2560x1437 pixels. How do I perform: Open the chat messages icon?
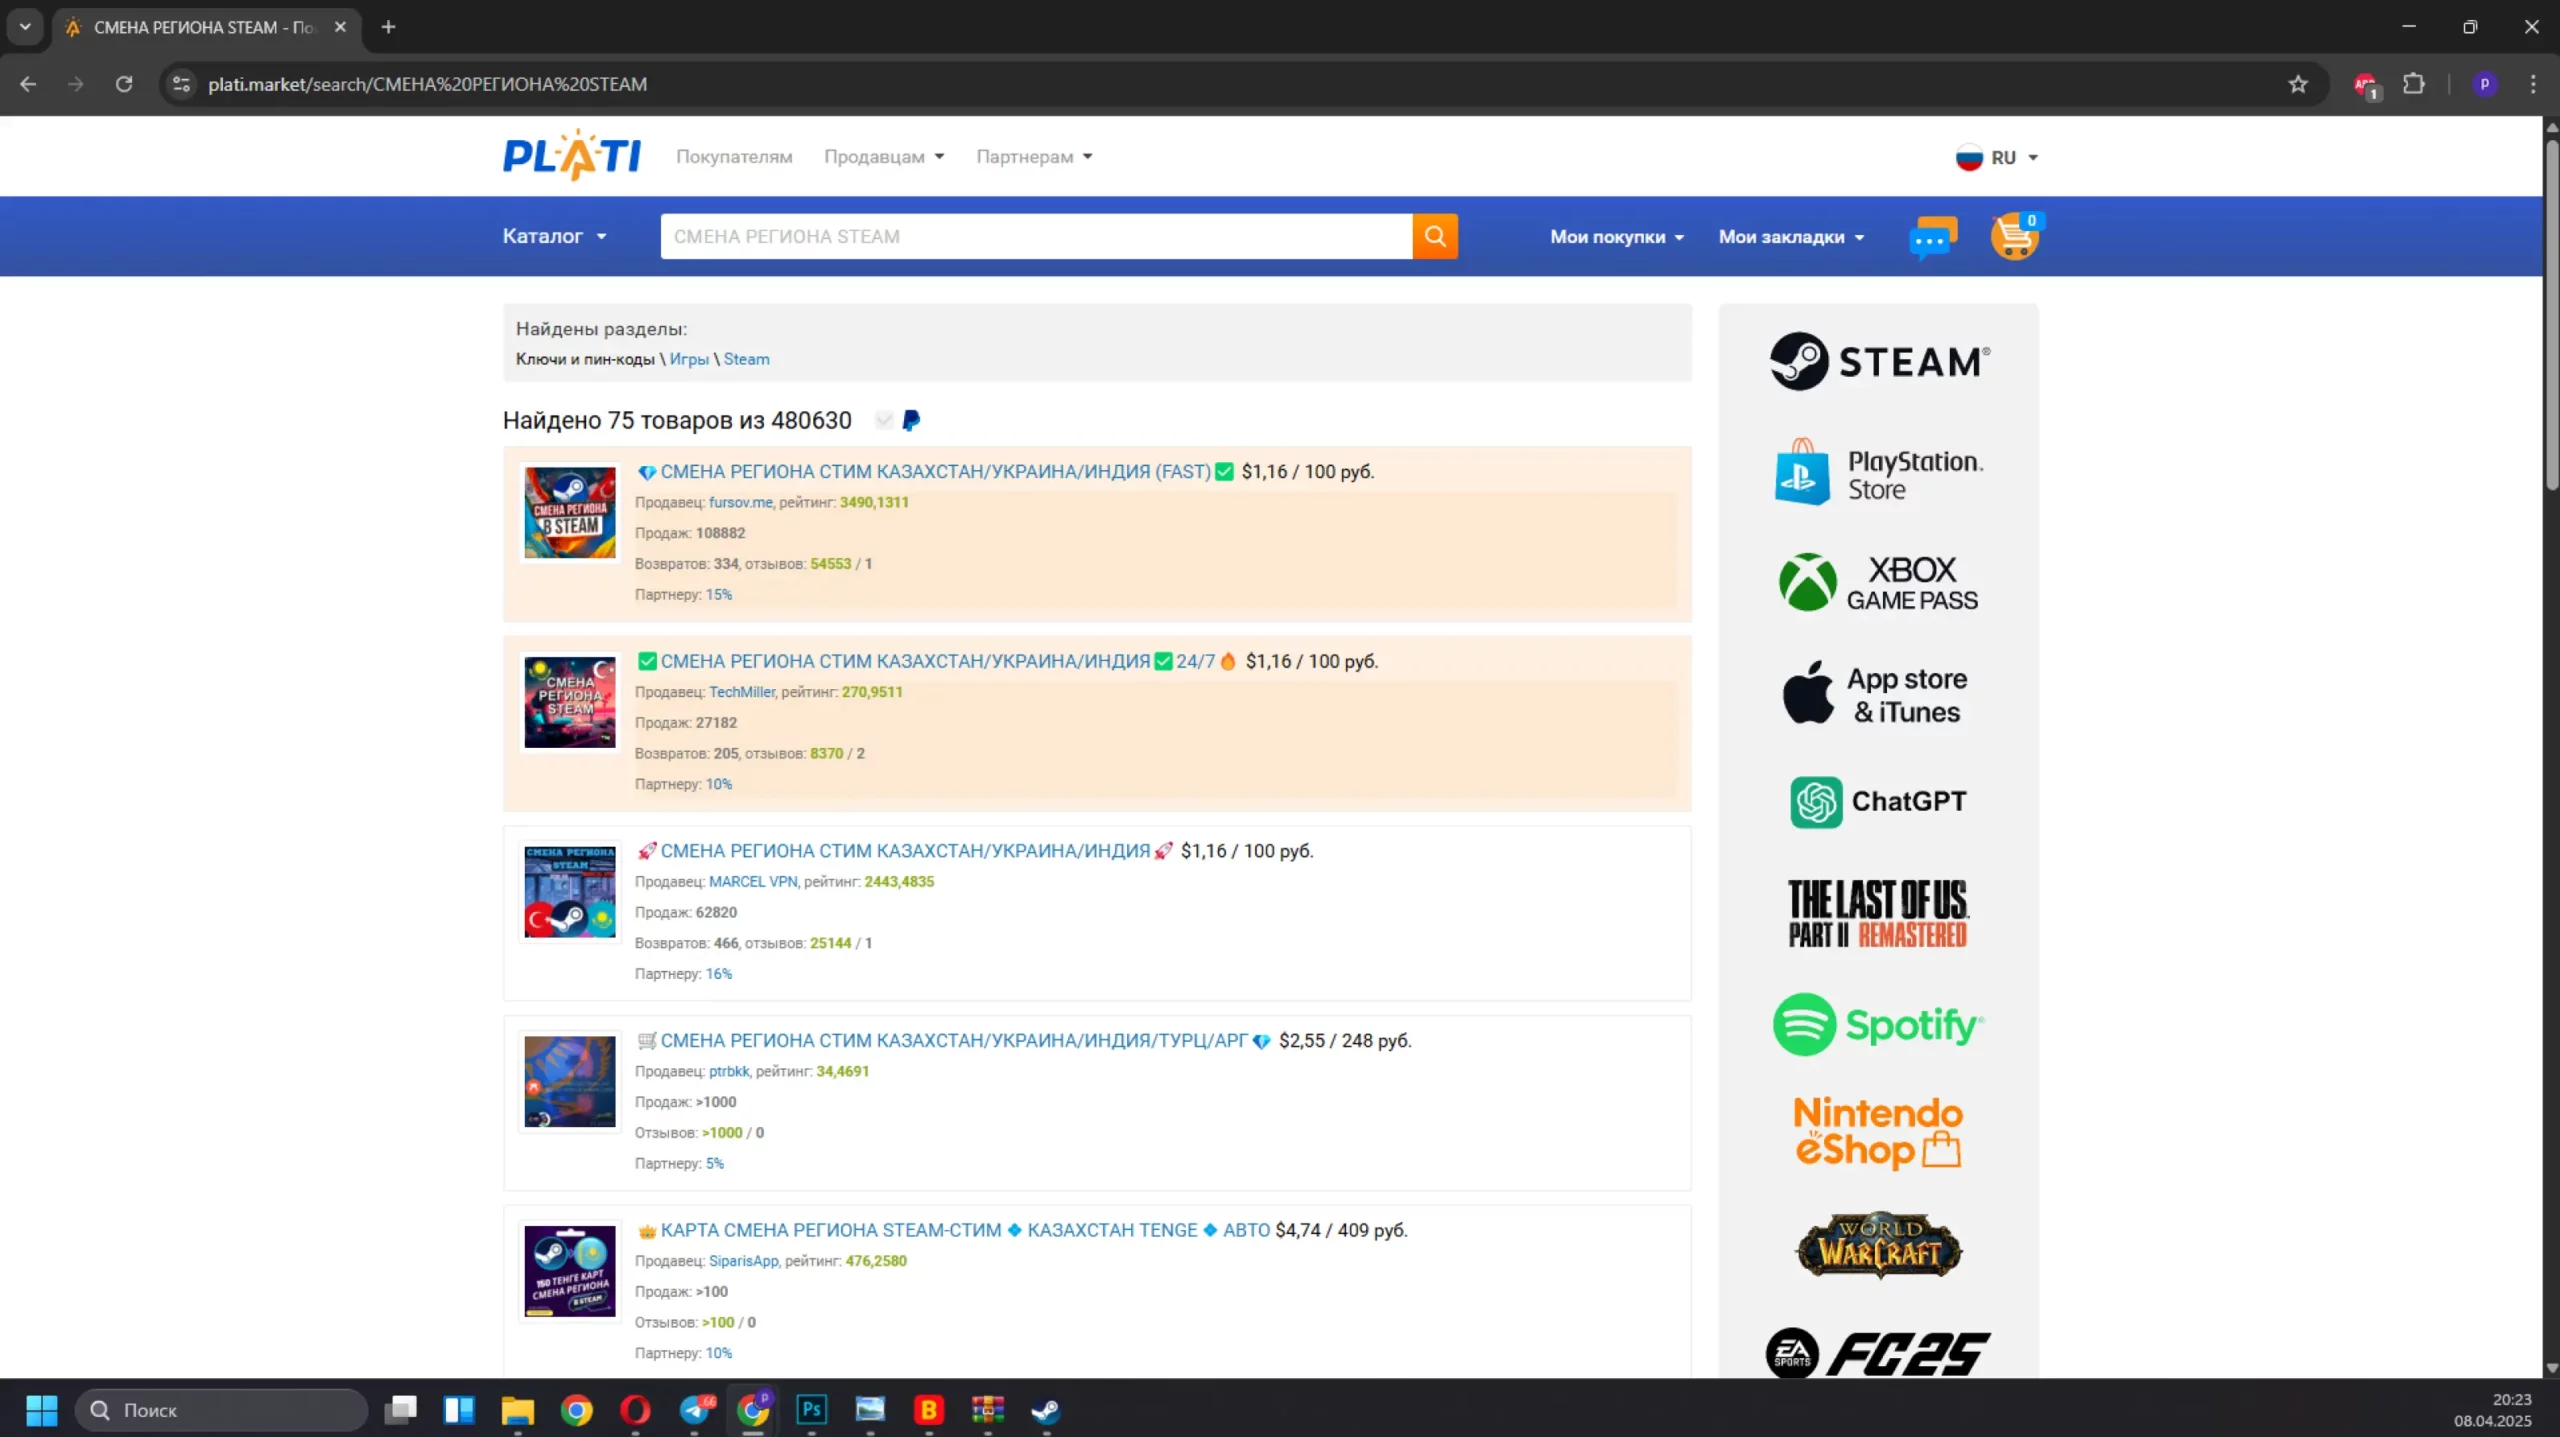(1932, 237)
